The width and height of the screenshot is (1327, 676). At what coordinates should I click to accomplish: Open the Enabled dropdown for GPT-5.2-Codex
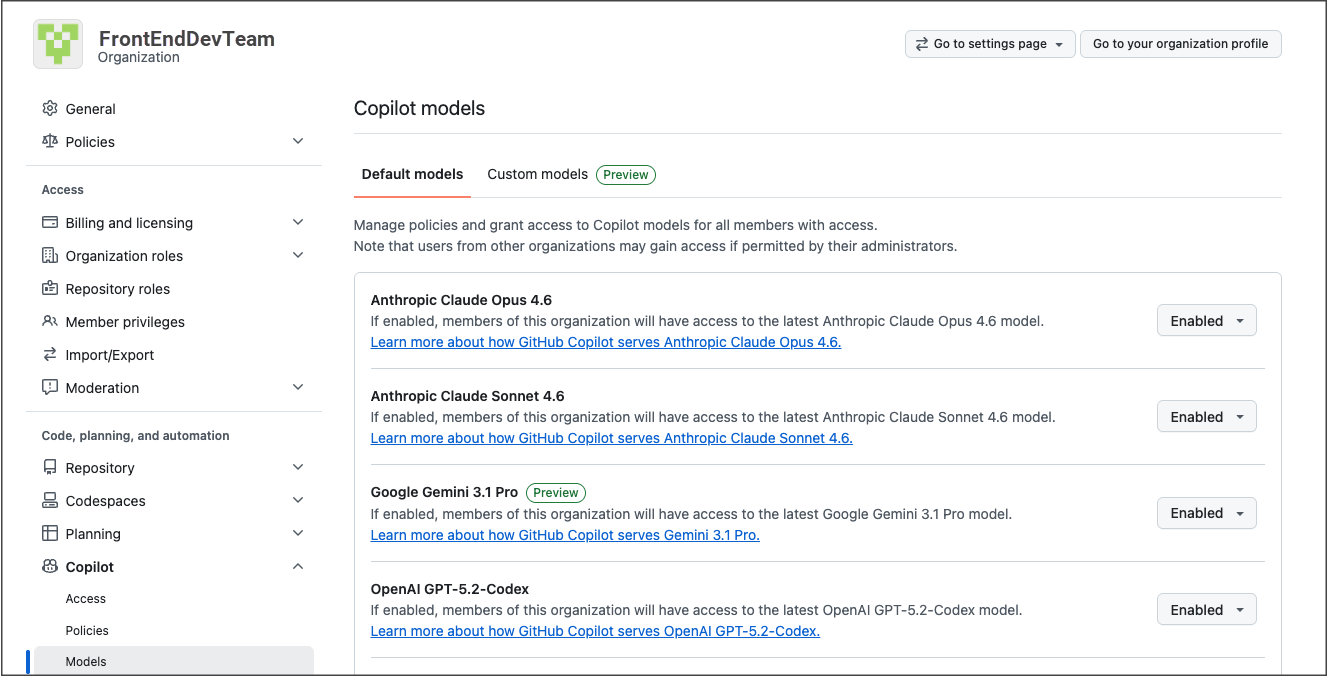(1206, 610)
